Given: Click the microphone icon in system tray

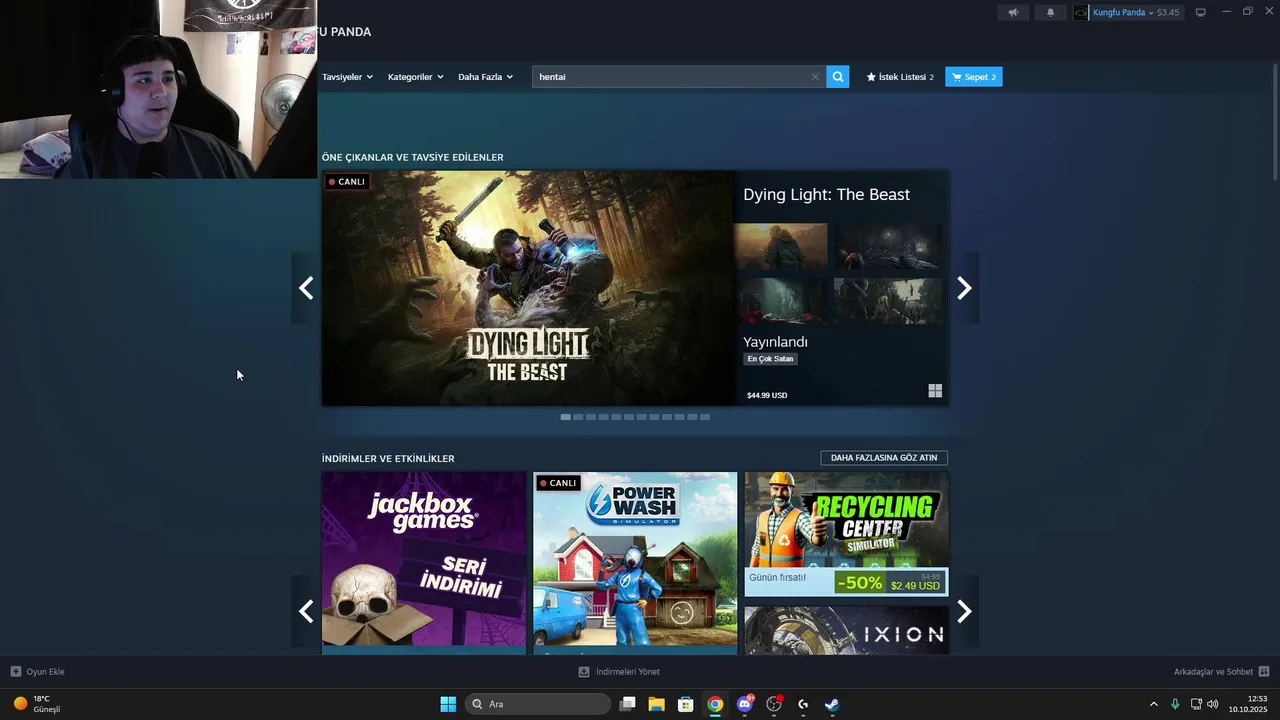Looking at the screenshot, I should (x=1175, y=704).
